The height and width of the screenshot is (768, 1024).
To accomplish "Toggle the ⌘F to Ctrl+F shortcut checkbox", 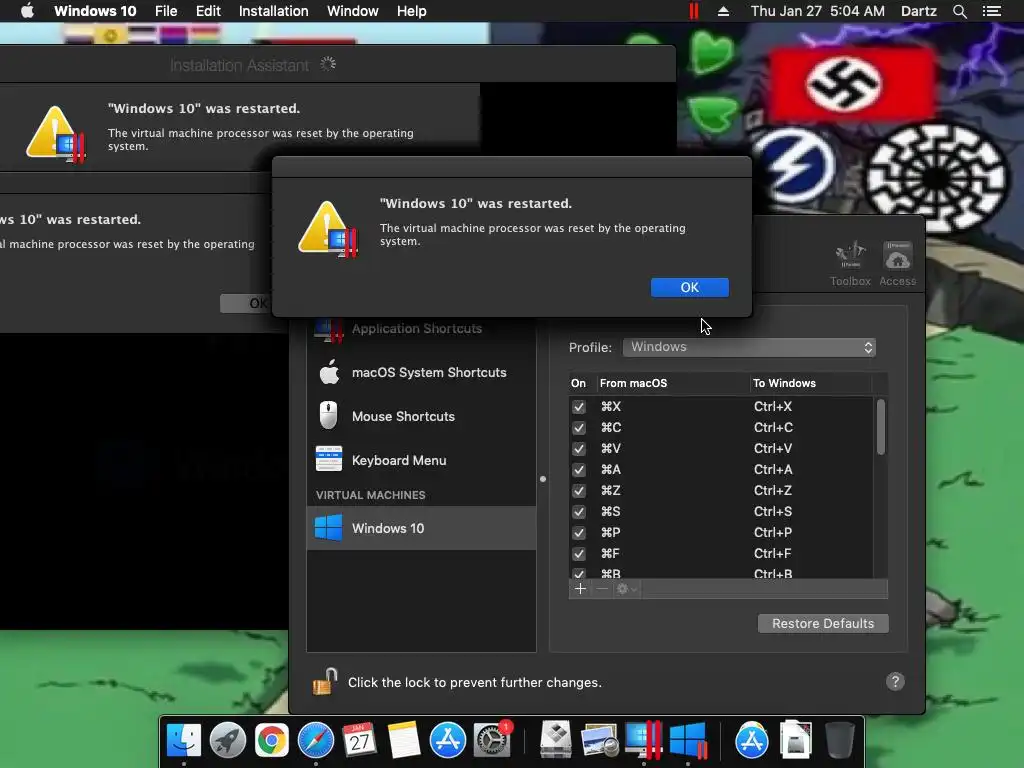I will (x=579, y=554).
